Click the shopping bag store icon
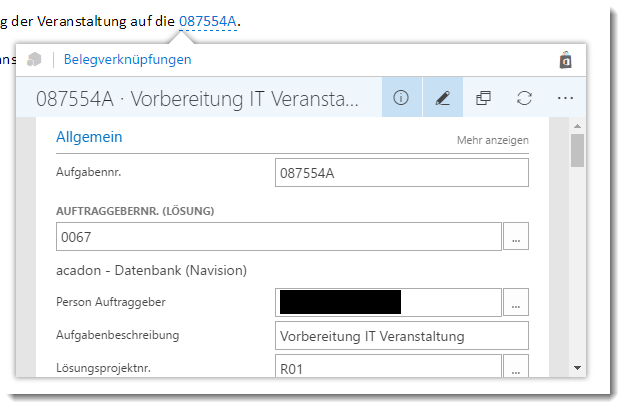Image resolution: width=625 pixels, height=409 pixels. click(566, 60)
